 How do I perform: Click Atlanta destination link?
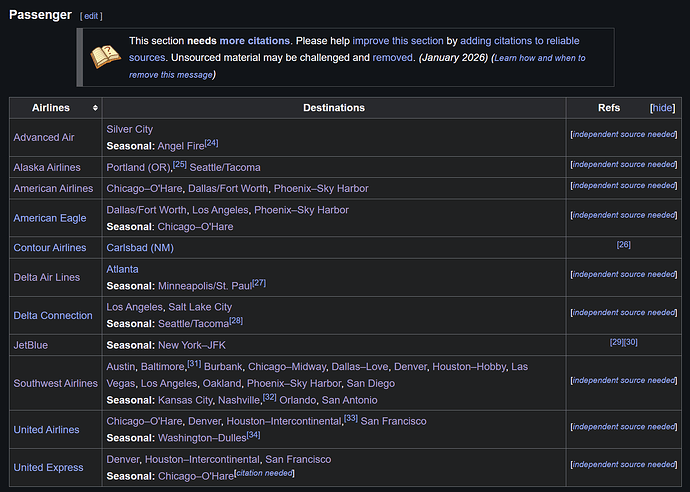[x=122, y=269]
